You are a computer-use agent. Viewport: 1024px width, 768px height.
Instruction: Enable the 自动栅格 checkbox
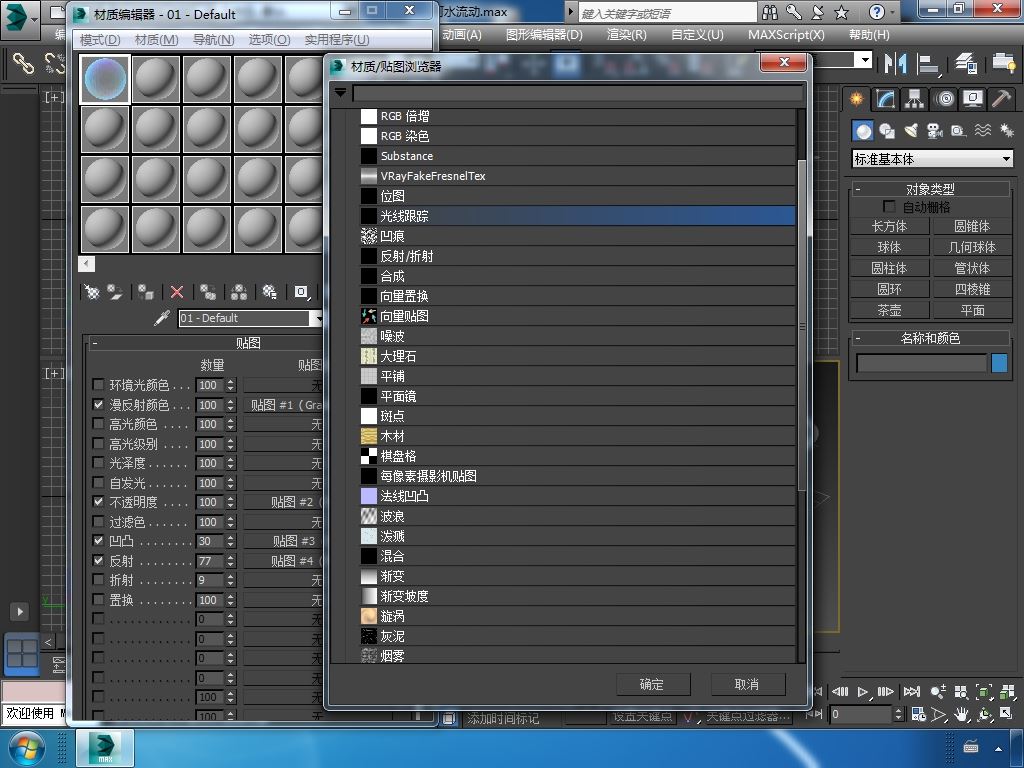pyautogui.click(x=889, y=206)
